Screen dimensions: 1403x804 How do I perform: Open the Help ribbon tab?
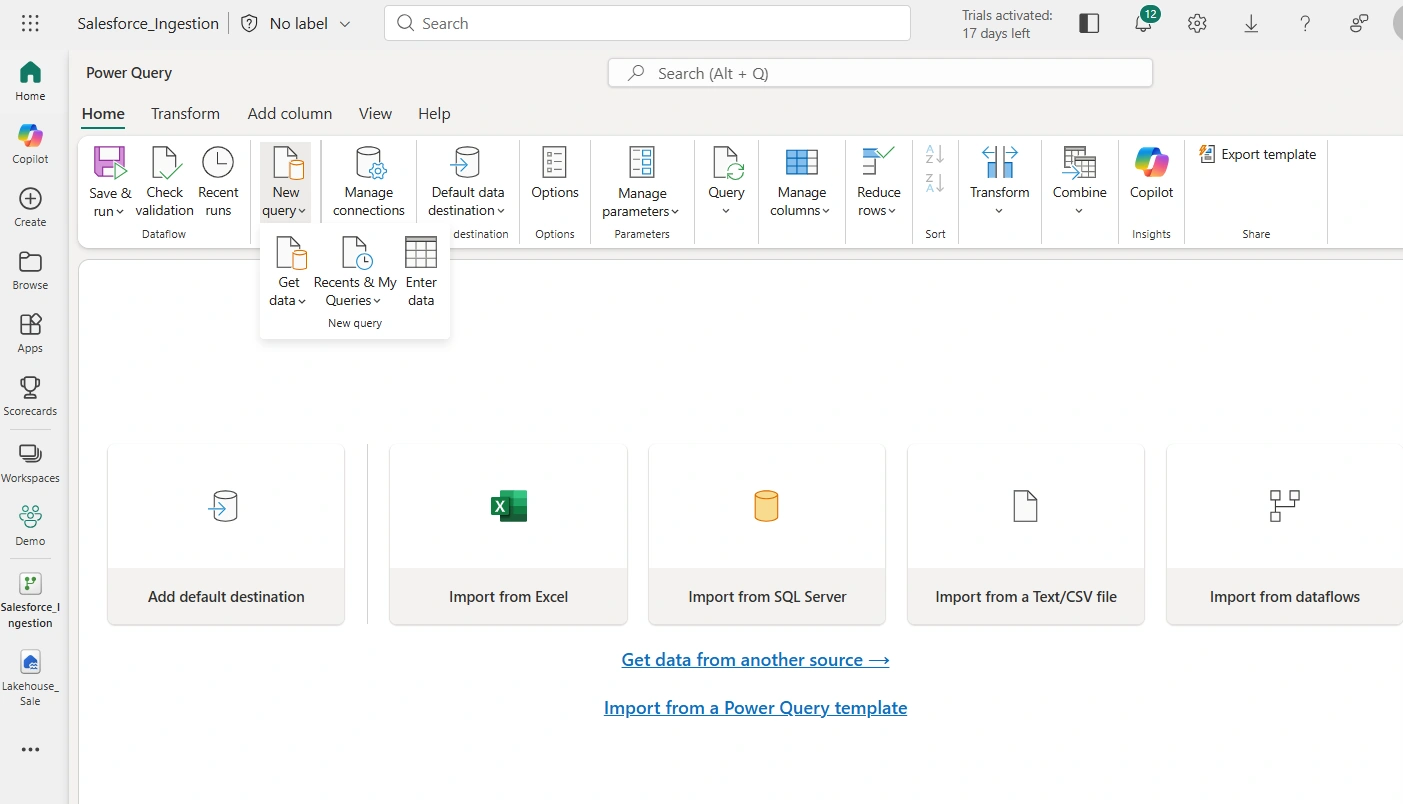tap(434, 114)
